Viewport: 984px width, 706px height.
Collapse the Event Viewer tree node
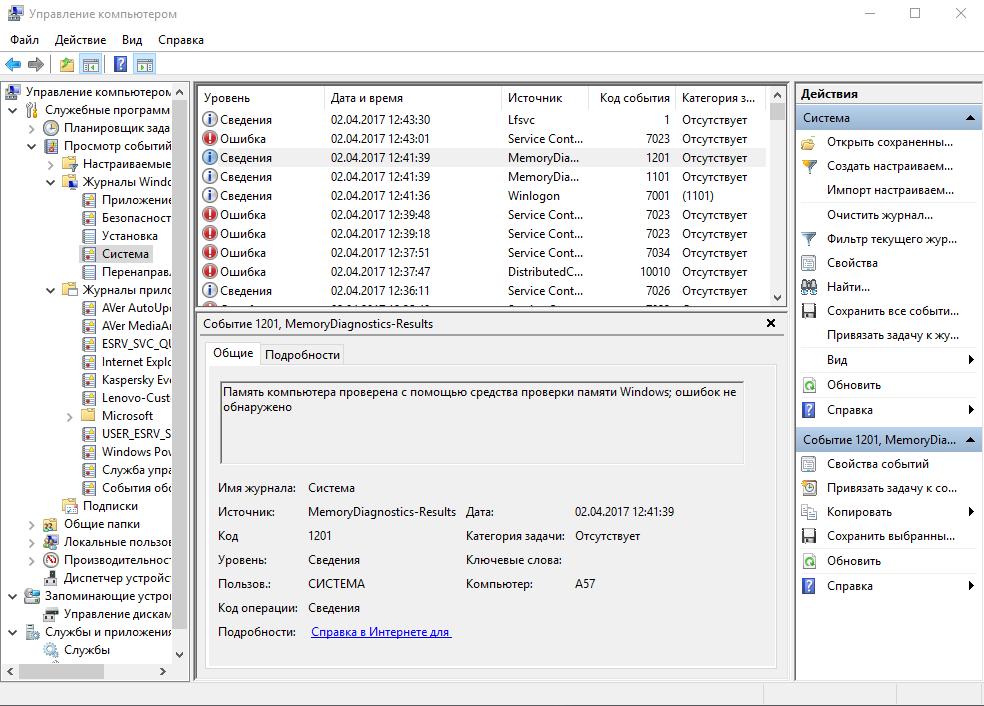pos(31,146)
